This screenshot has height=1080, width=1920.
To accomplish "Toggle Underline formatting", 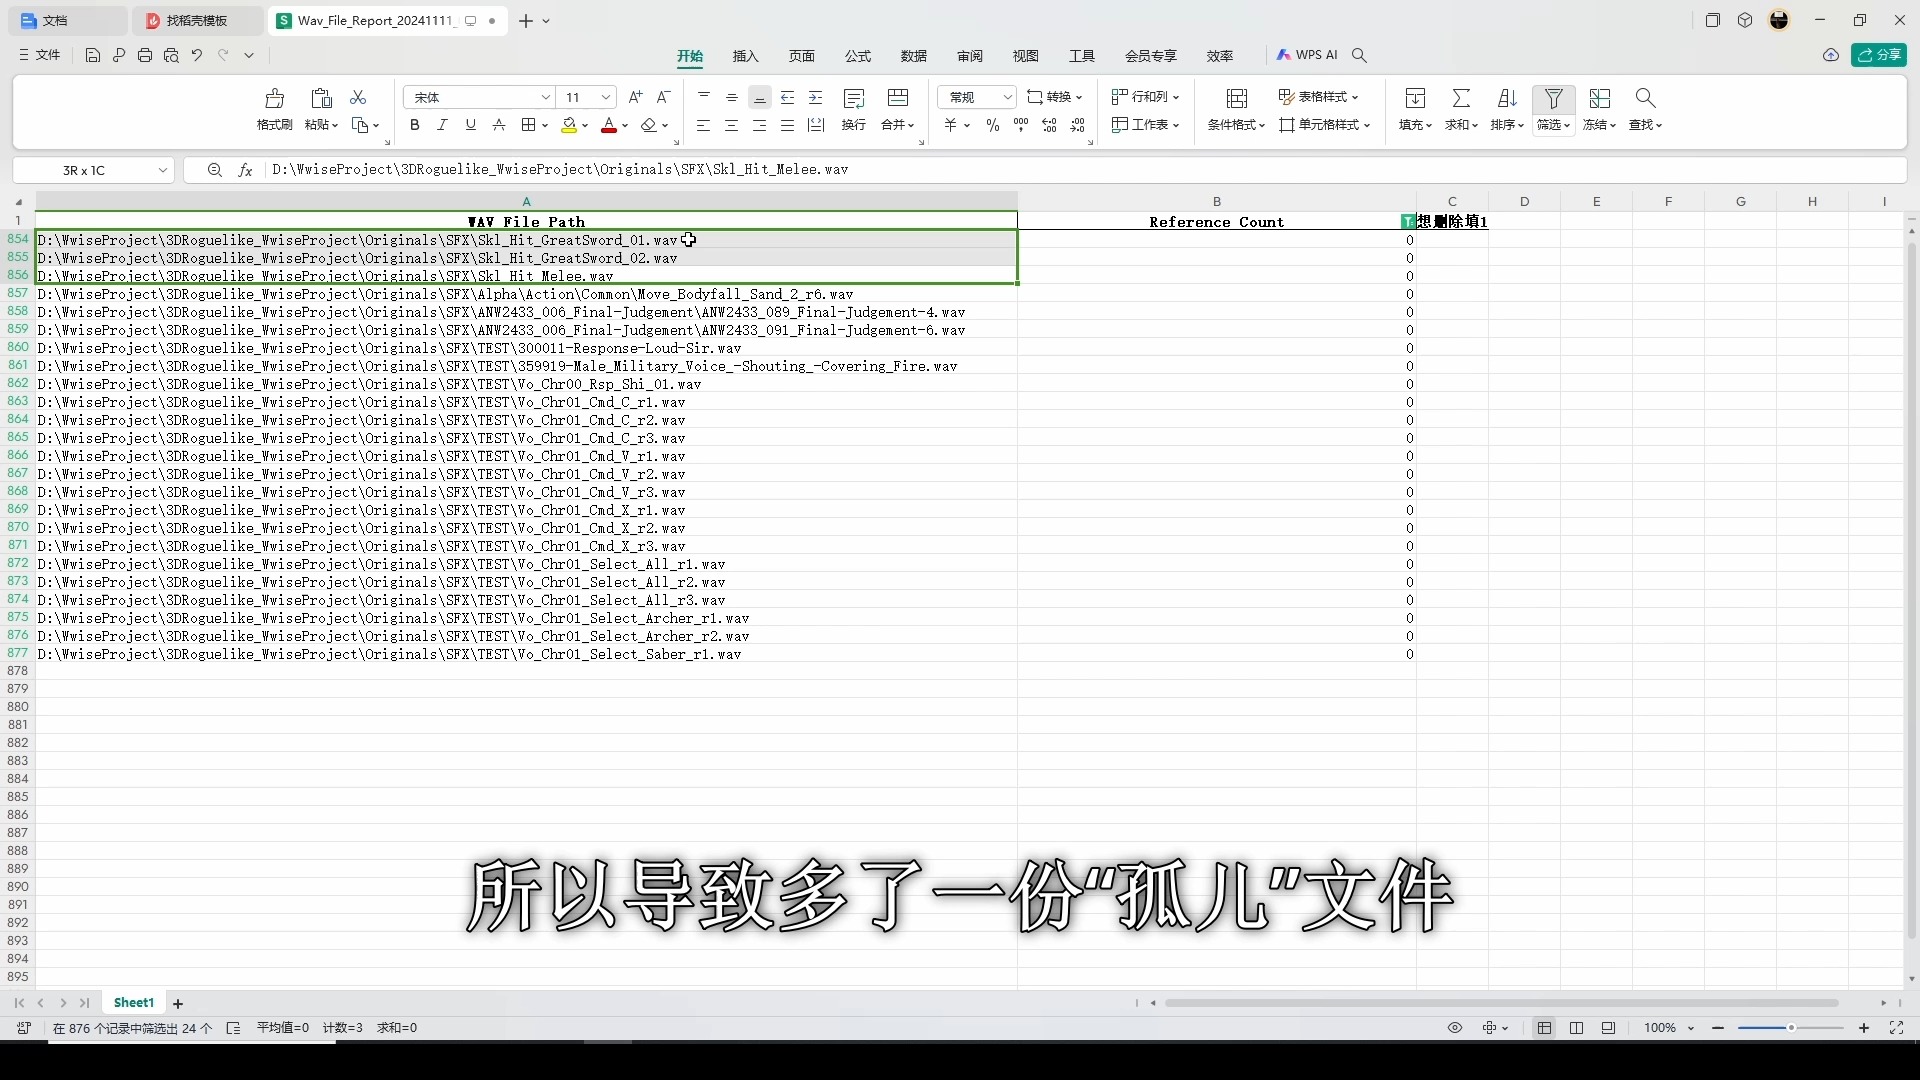I will pyautogui.click(x=470, y=125).
